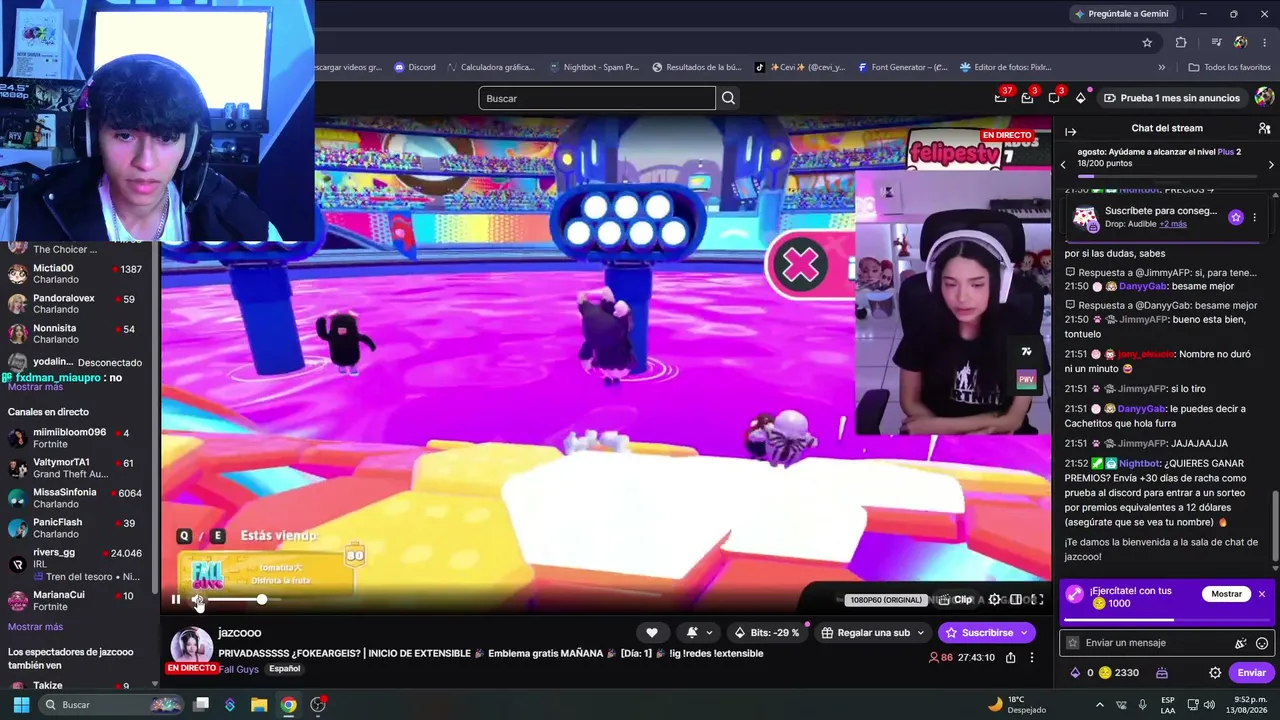Open the video player settings gear
The image size is (1280, 720).
click(994, 600)
